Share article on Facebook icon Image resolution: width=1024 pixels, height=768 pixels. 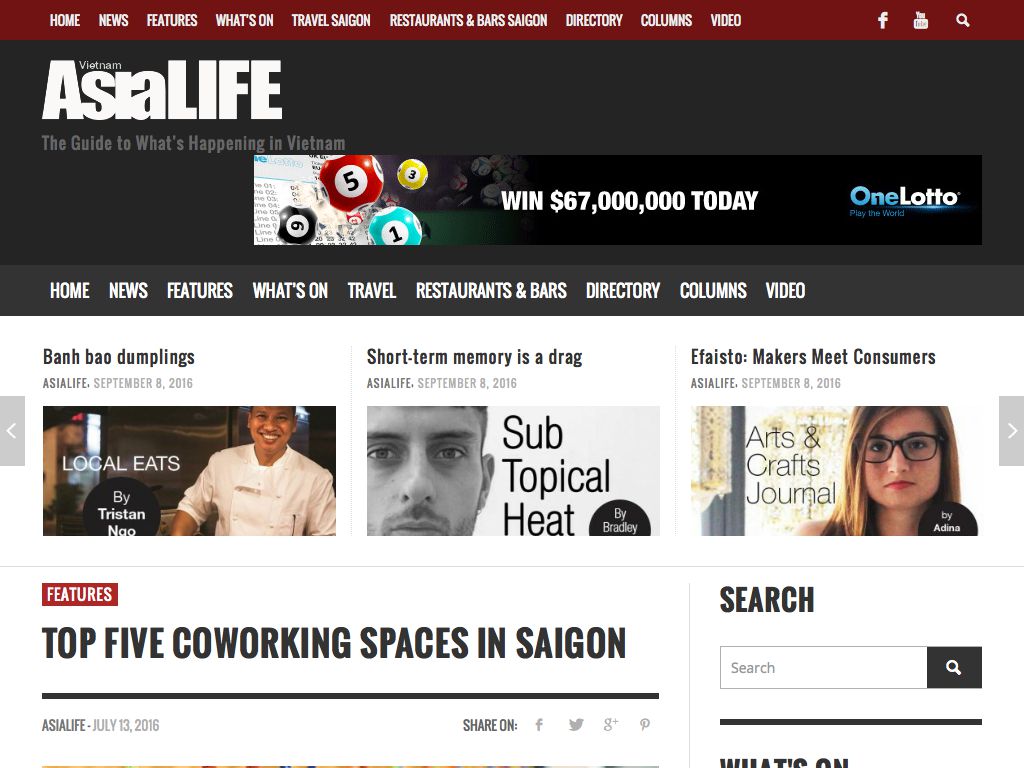point(539,725)
